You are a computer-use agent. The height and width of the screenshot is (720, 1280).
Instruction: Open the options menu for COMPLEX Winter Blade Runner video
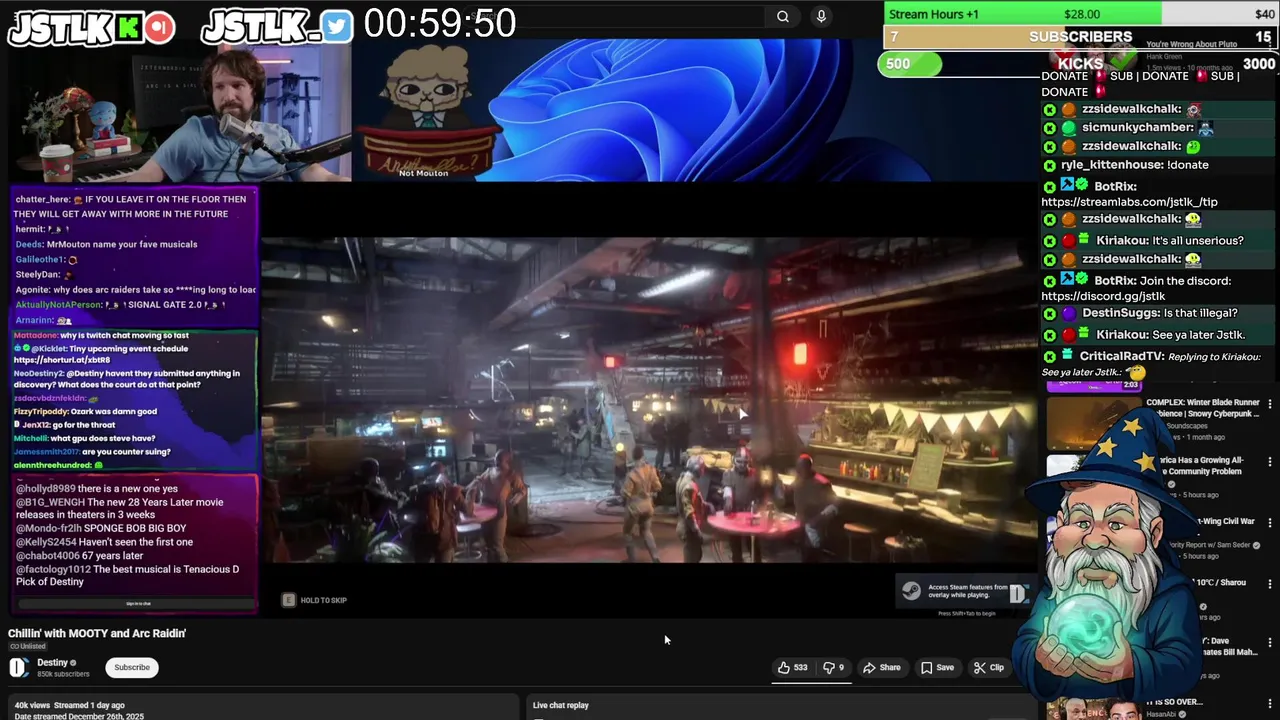tap(1270, 404)
